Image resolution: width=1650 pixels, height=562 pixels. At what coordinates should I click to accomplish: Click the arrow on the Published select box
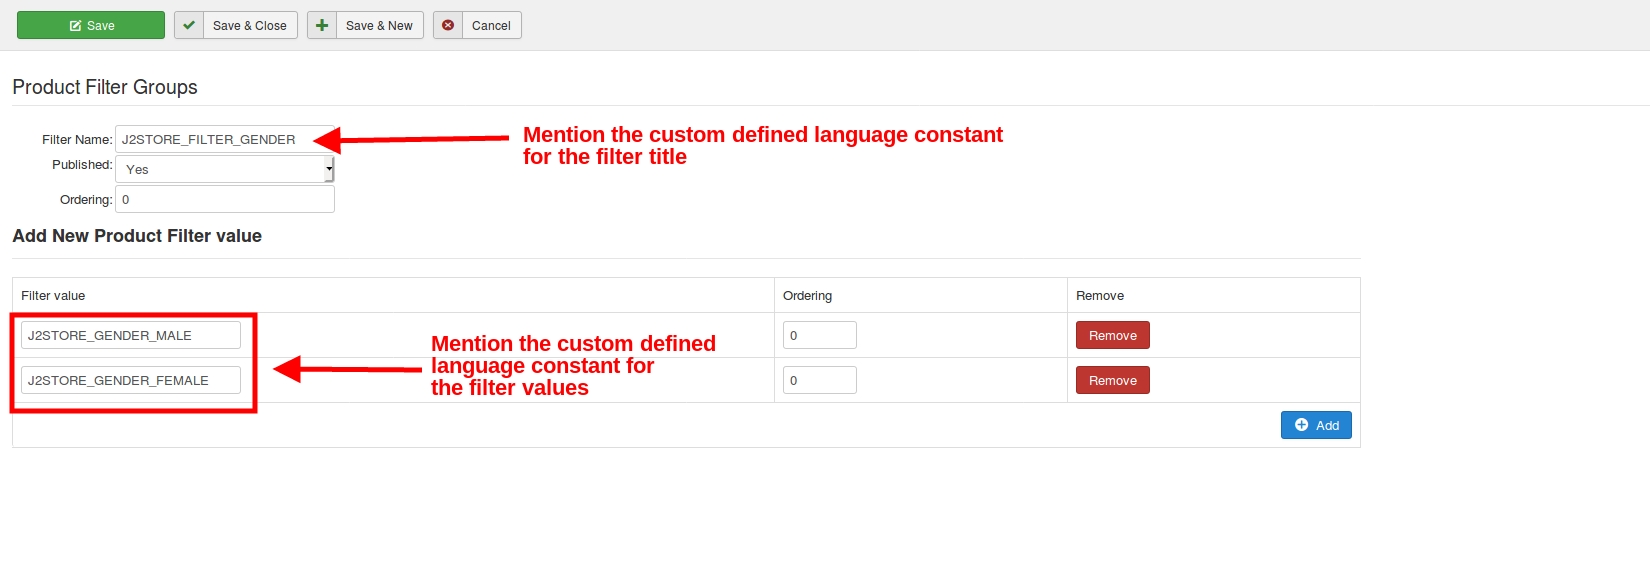[x=329, y=169]
